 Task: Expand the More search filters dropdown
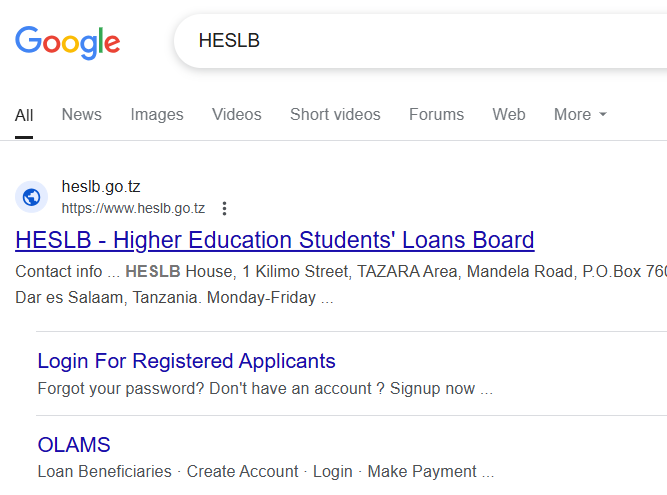pos(580,114)
